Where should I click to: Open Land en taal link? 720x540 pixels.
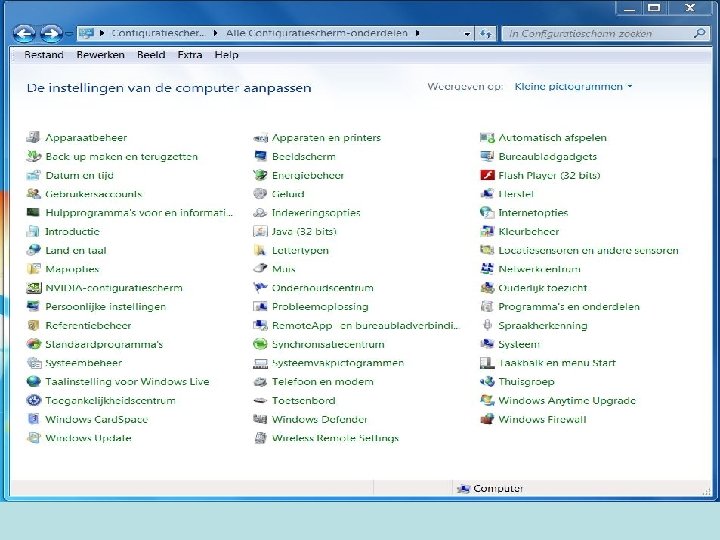76,250
